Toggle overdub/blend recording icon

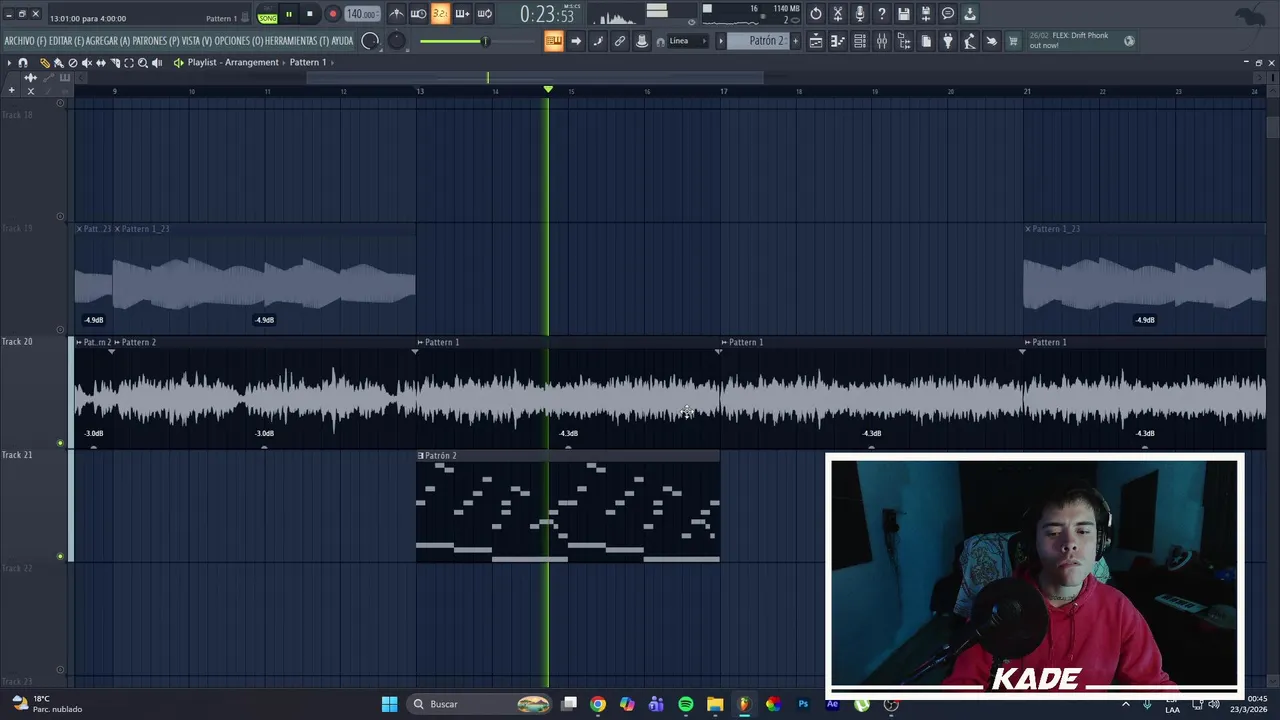coord(462,14)
